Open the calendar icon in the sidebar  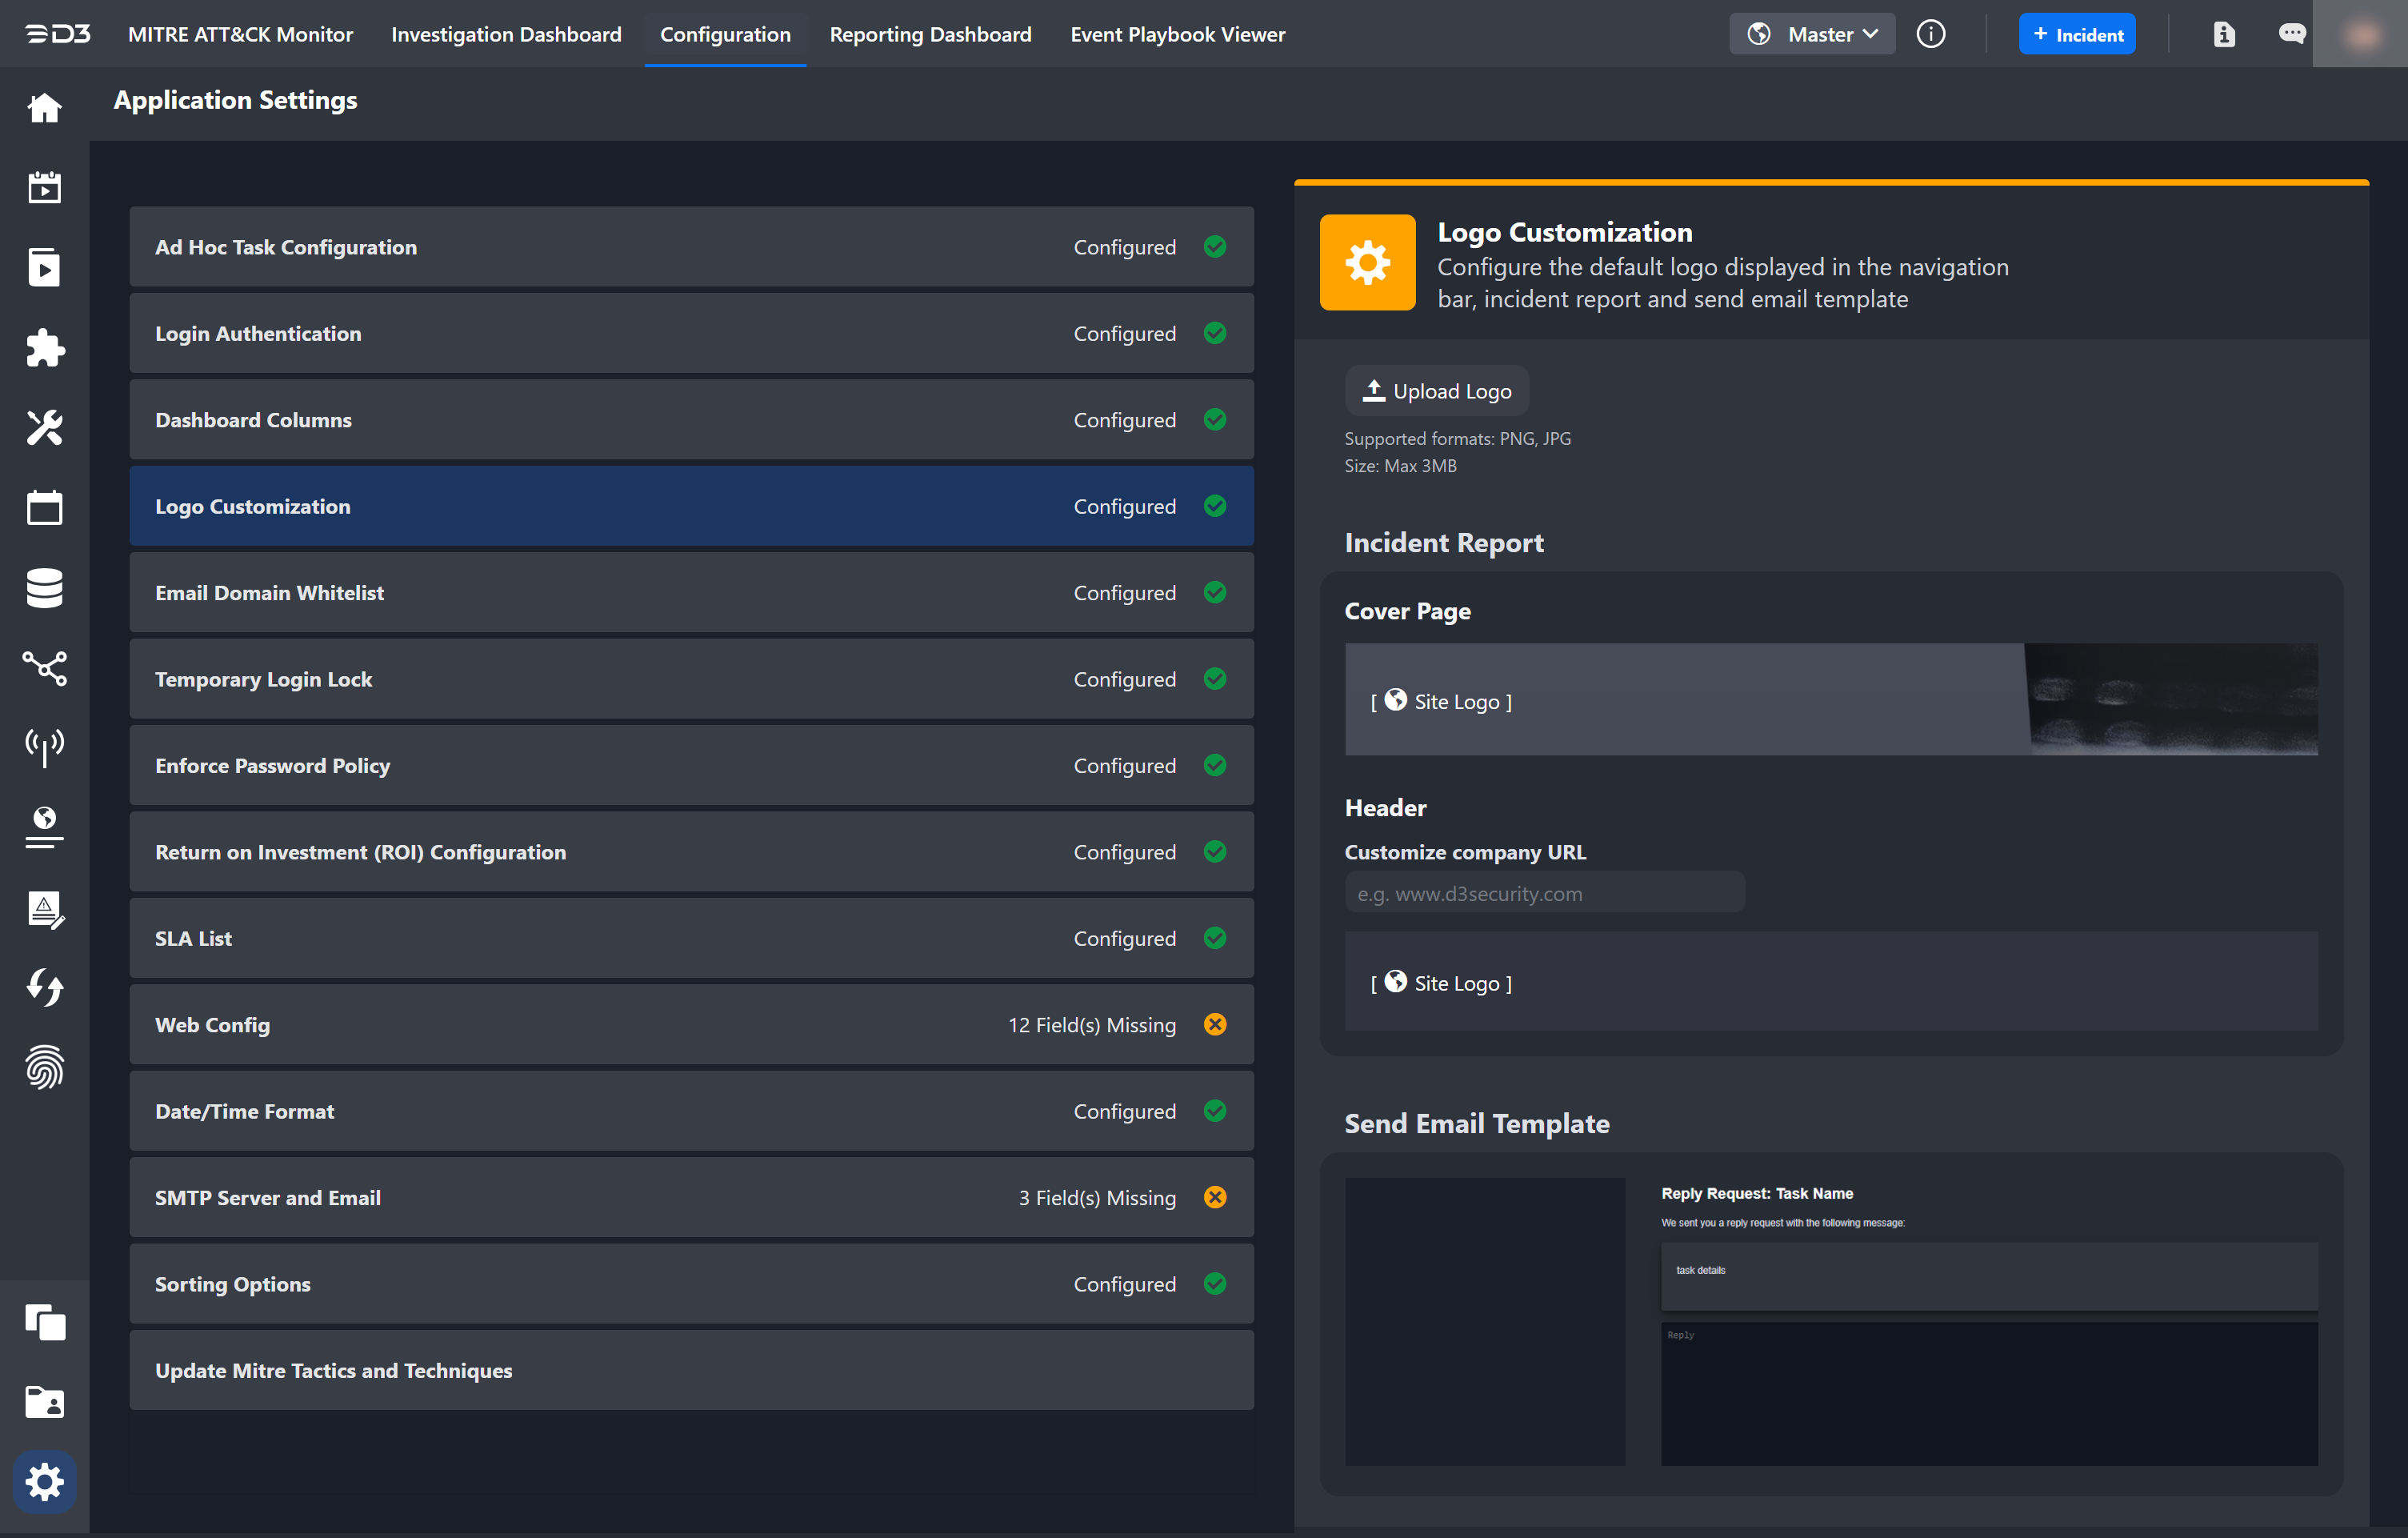point(44,507)
